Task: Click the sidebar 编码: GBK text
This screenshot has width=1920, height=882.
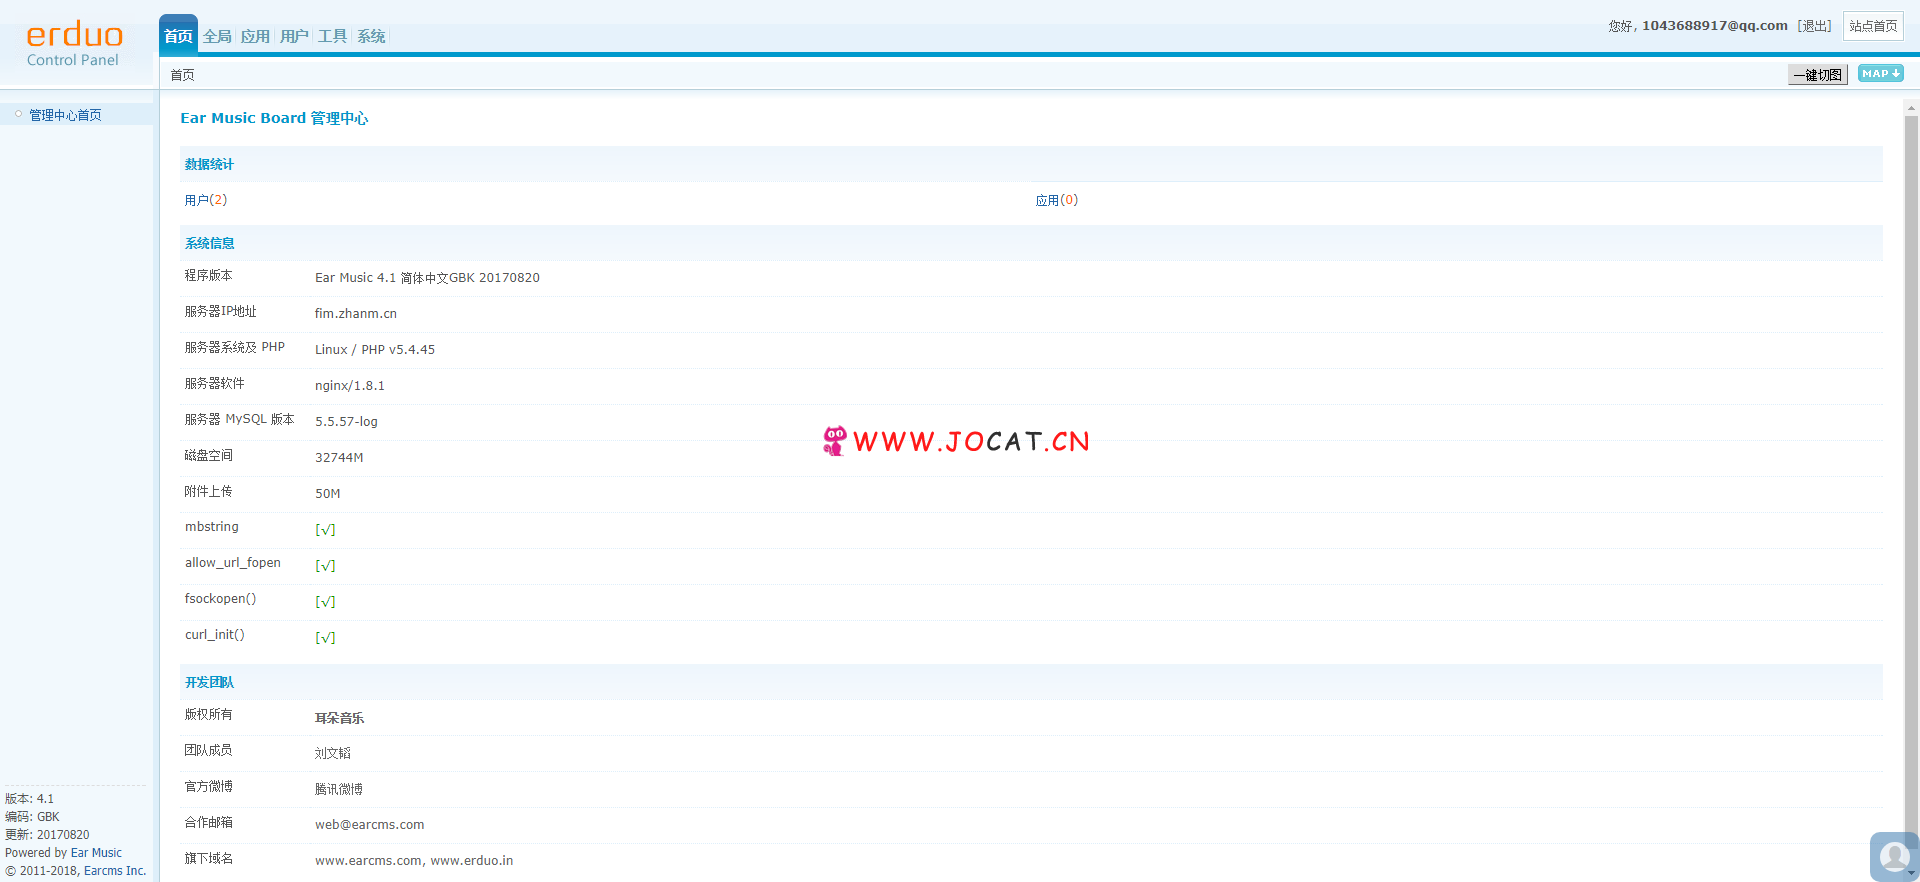Action: 32,817
